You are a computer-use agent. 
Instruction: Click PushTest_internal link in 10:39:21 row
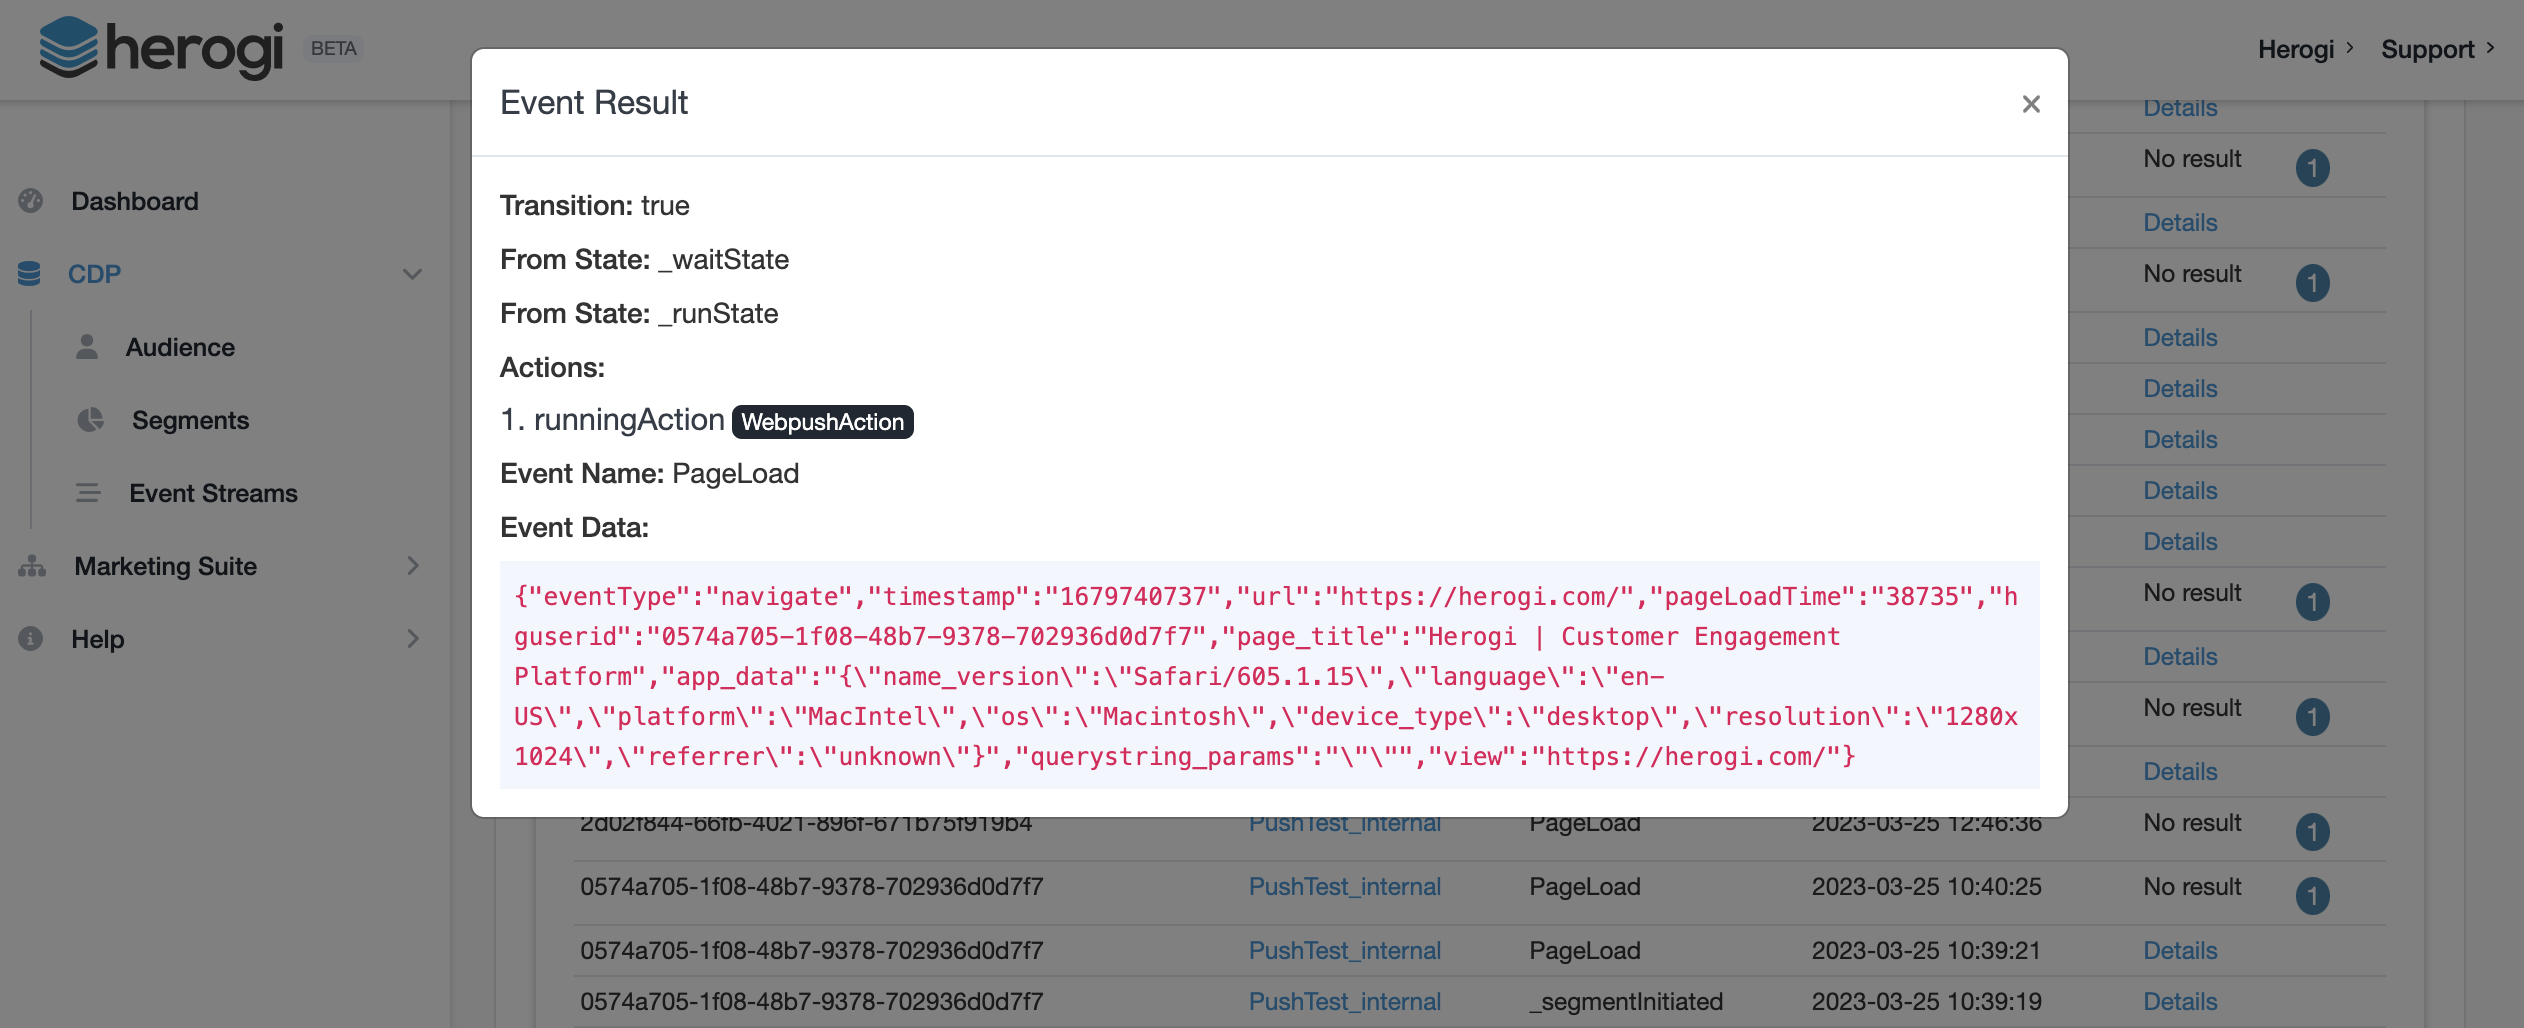tap(1344, 951)
